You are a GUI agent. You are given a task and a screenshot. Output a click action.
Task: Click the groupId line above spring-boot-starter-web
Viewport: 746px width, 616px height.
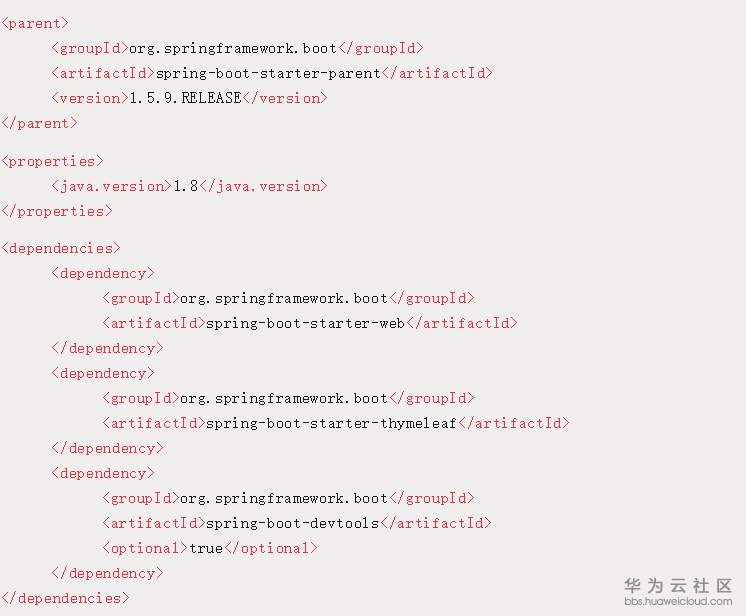point(288,298)
